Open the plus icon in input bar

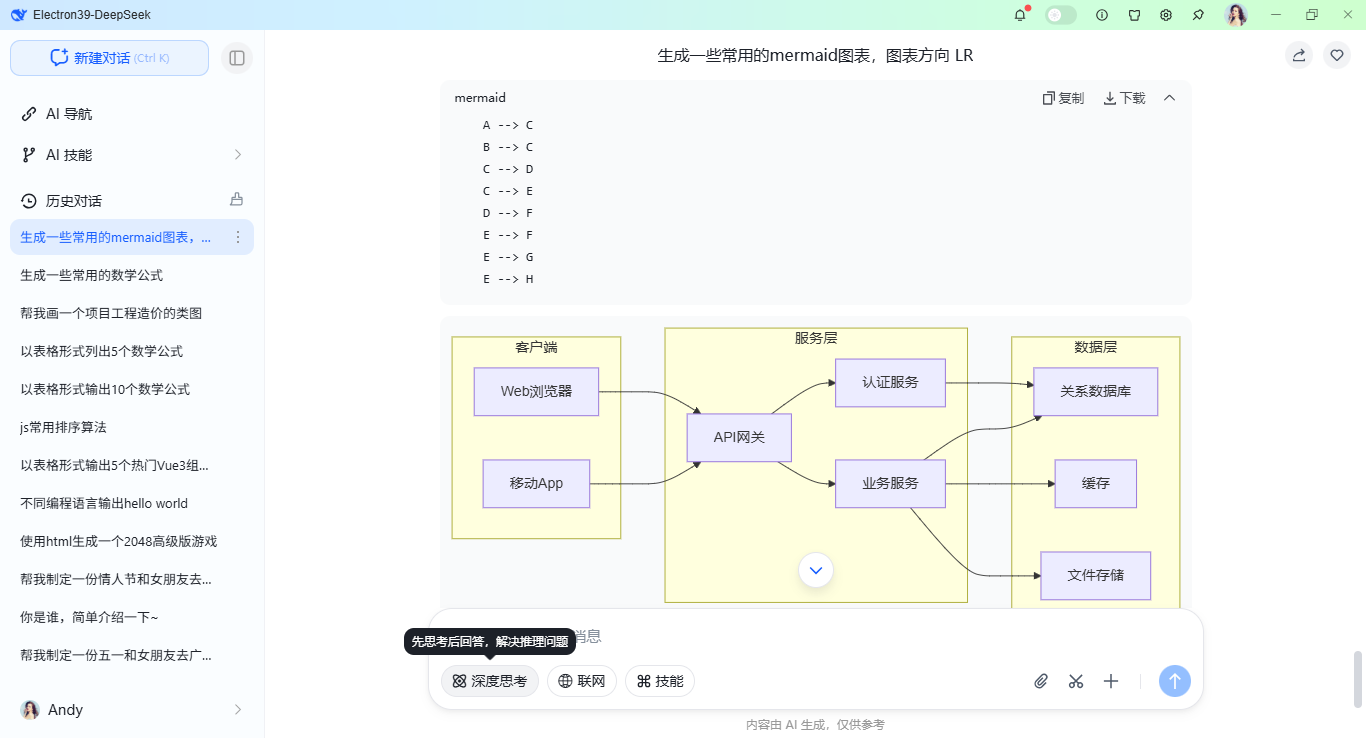(1111, 681)
